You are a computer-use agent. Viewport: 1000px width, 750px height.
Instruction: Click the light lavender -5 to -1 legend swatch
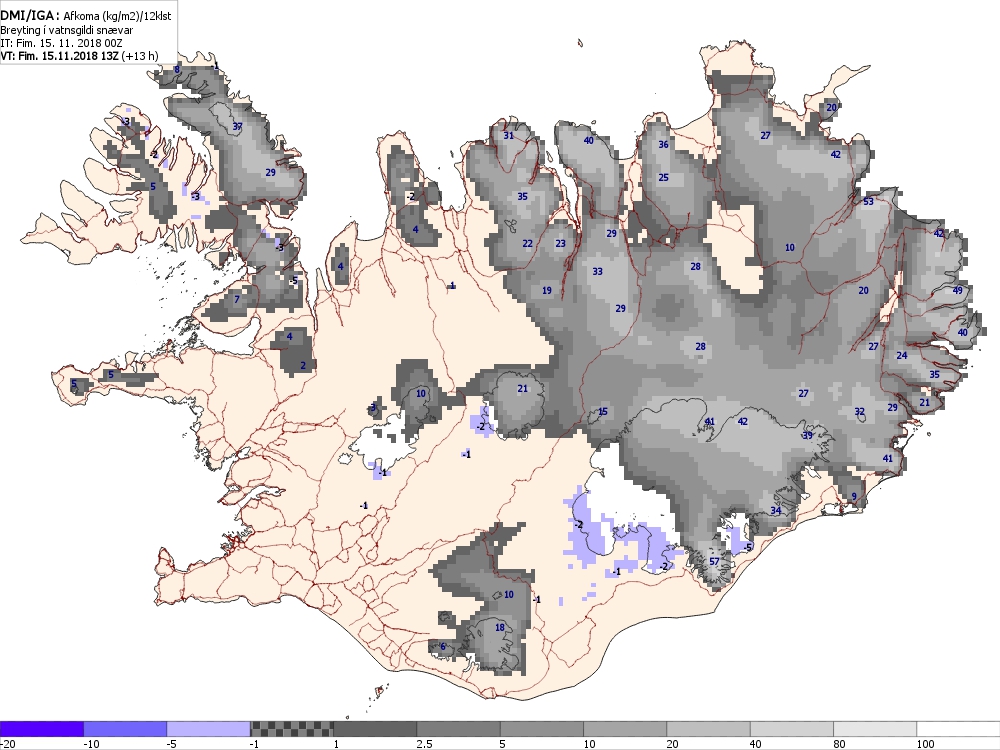[209, 728]
